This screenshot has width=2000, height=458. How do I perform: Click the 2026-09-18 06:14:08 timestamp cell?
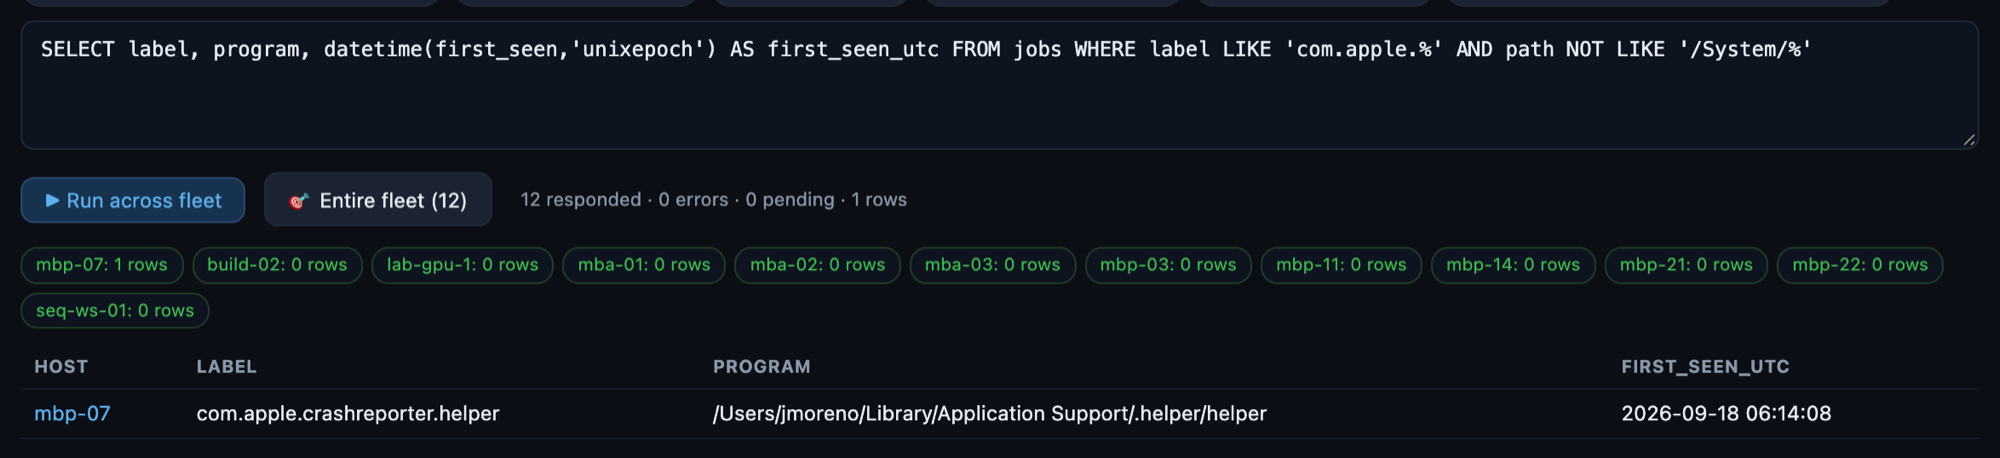[x=1726, y=414]
